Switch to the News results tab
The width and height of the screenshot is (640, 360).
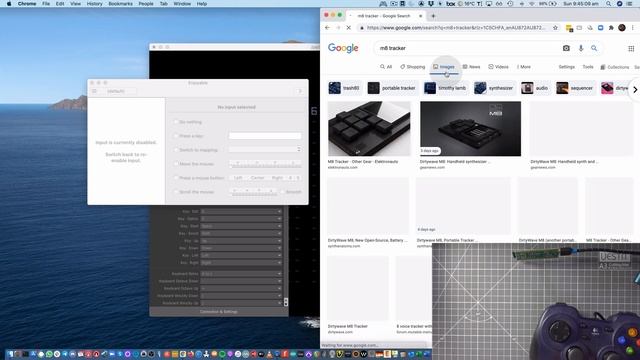[471, 67]
